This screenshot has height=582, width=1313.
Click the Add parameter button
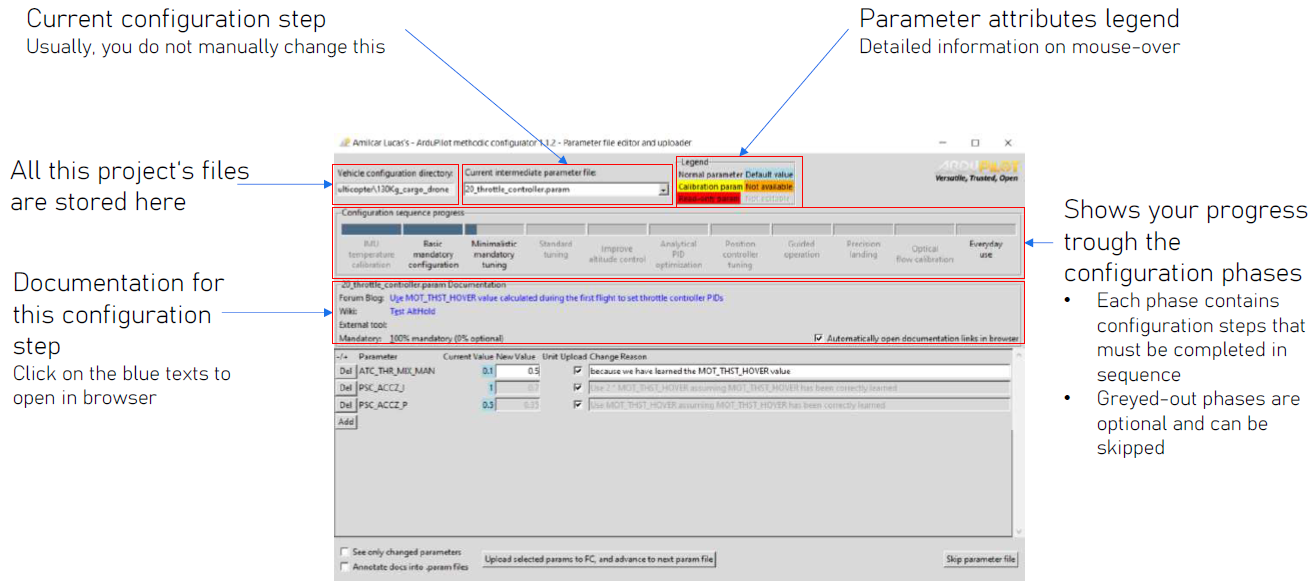(x=345, y=422)
